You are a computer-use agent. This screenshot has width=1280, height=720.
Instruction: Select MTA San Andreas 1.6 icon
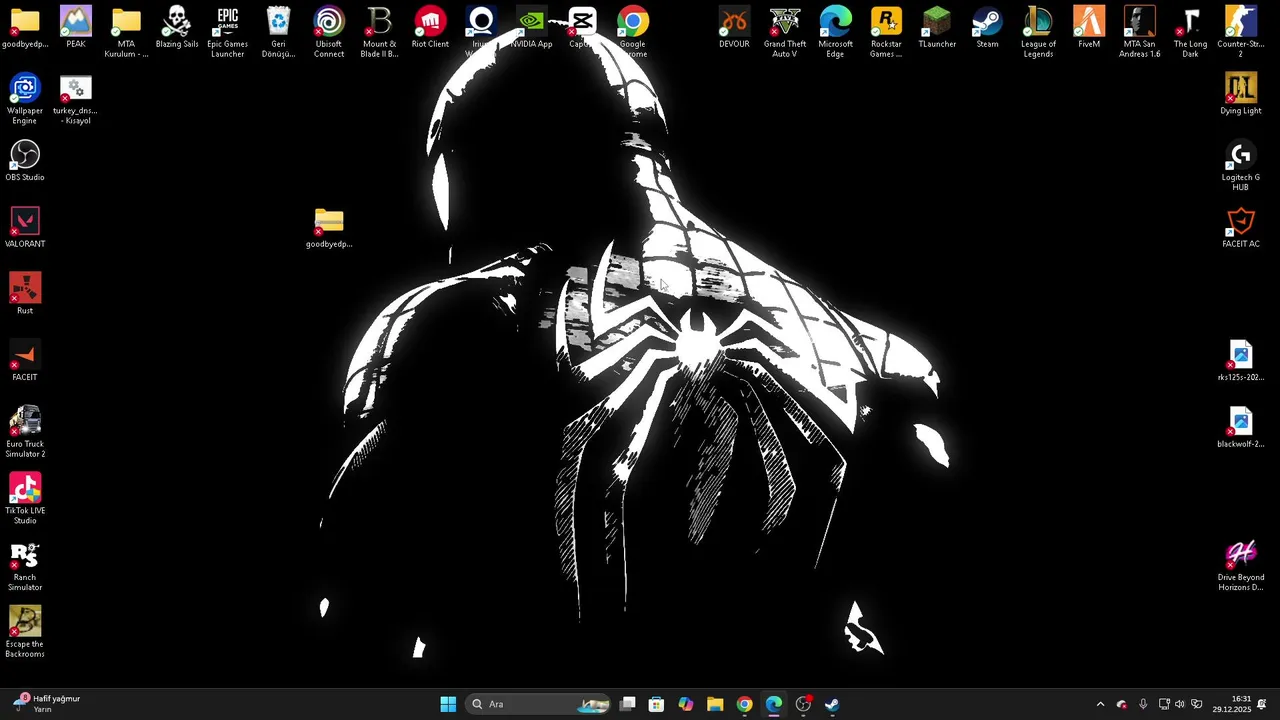[x=1140, y=32]
